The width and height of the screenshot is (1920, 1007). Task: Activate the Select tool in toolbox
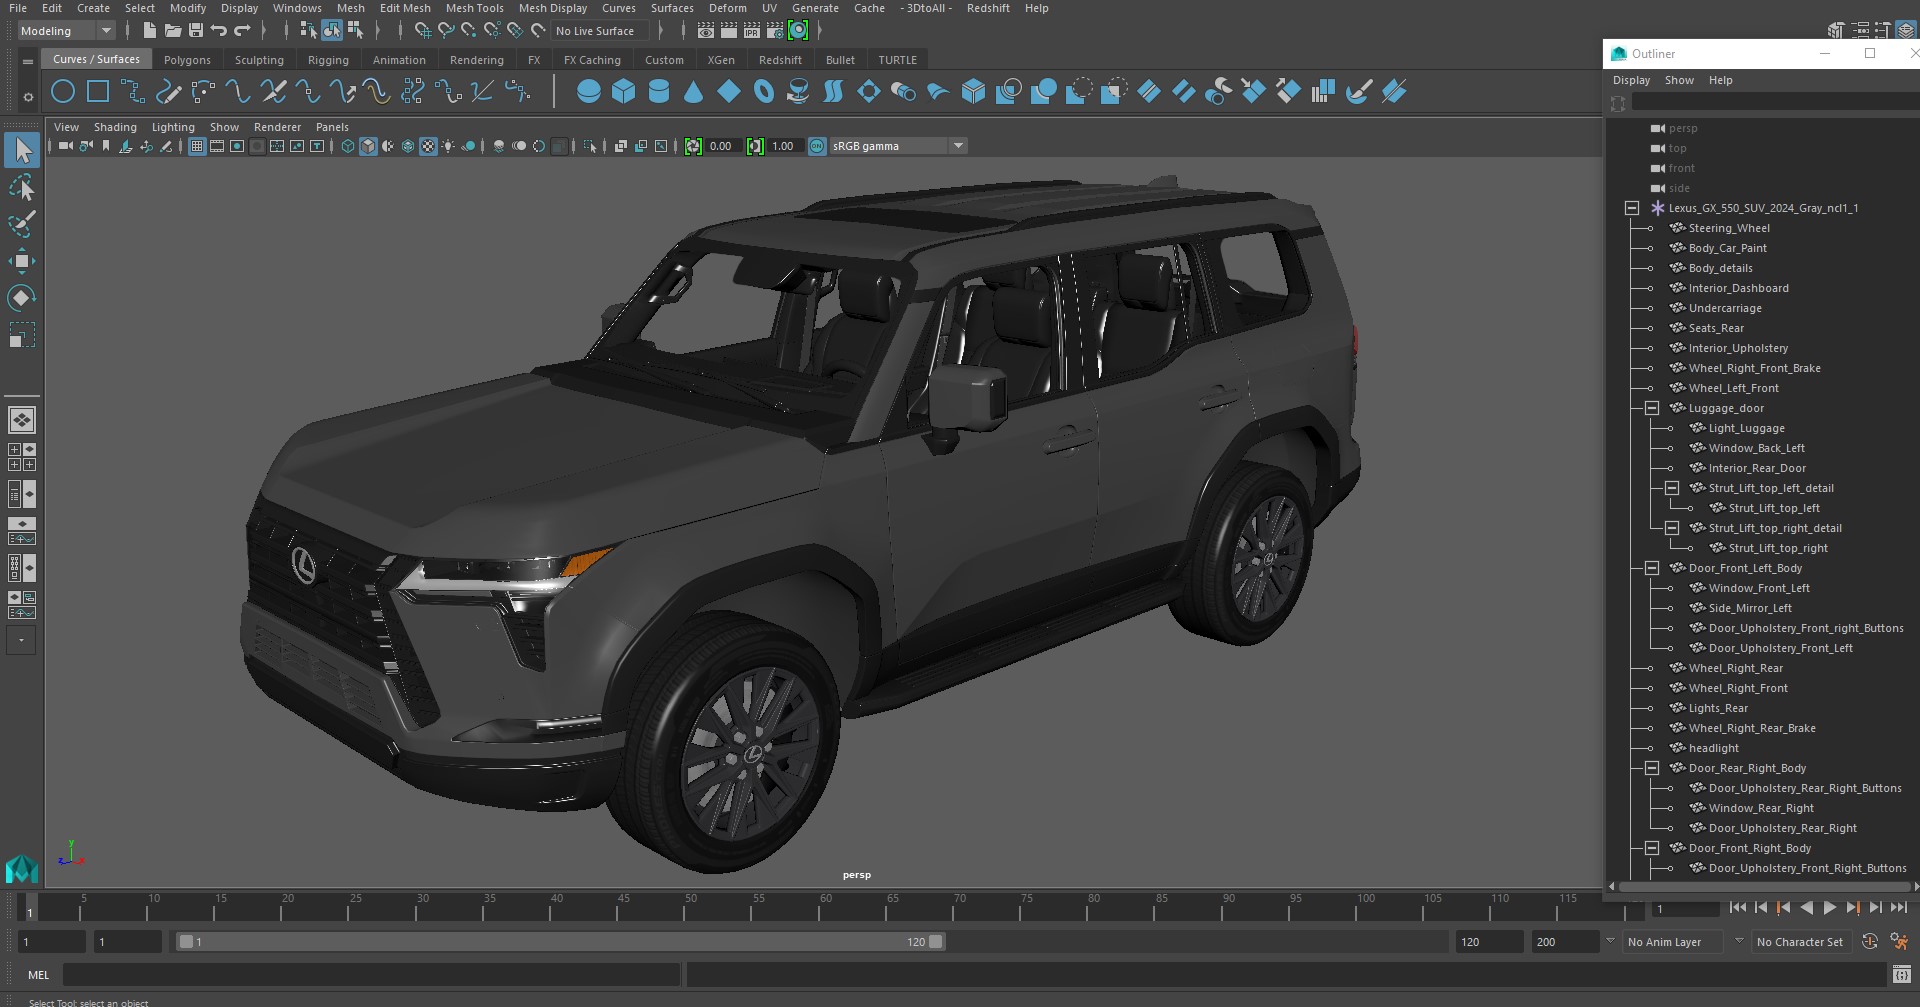pyautogui.click(x=22, y=151)
